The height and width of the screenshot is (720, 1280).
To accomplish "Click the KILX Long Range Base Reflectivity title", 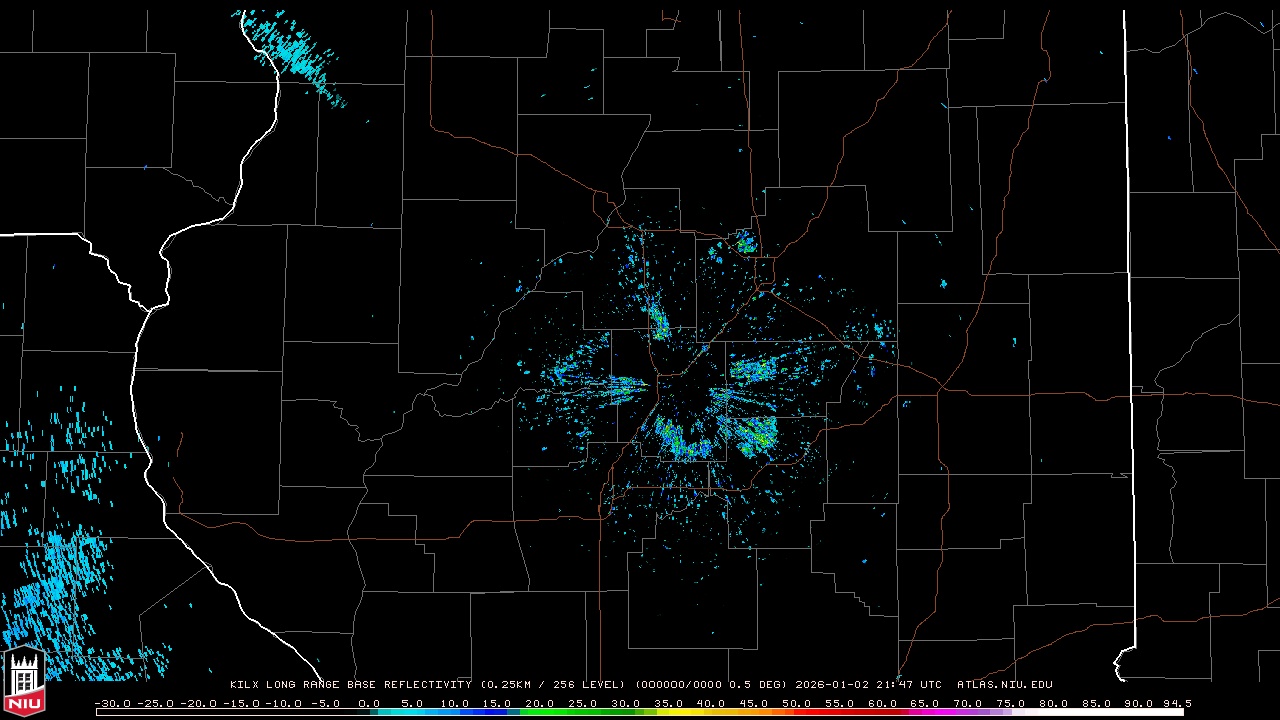I will (x=350, y=685).
